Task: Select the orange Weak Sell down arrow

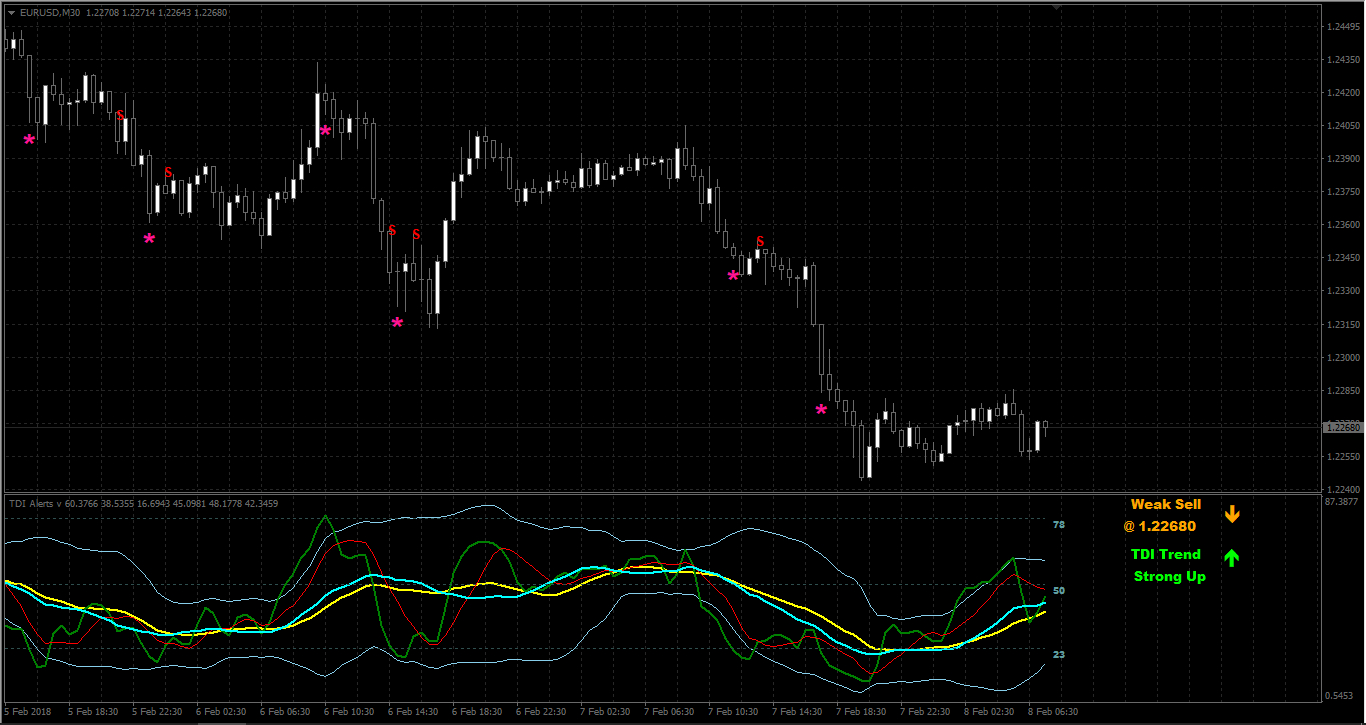Action: pos(1232,514)
